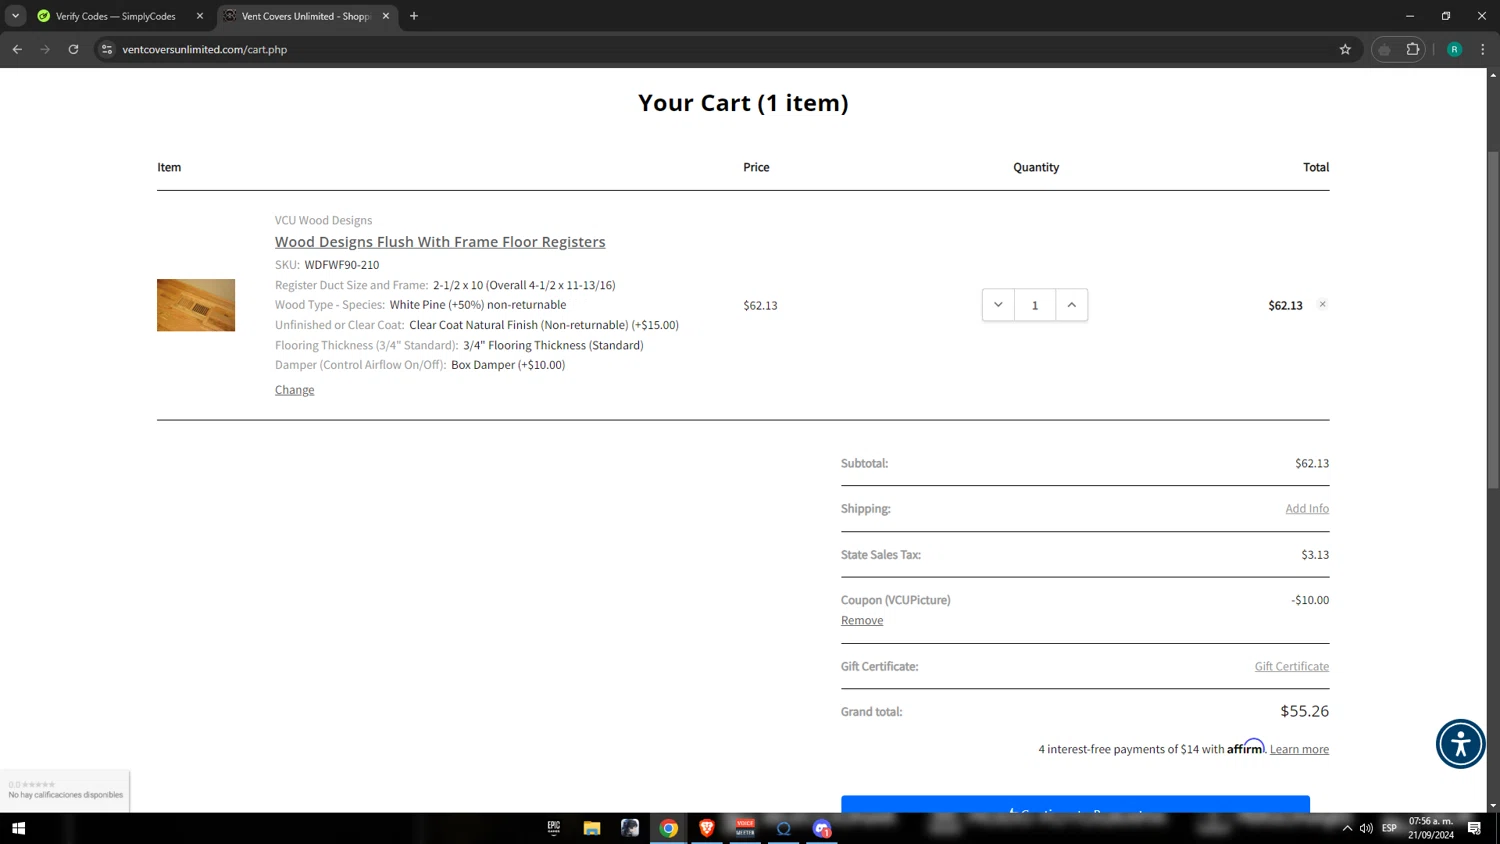
Task: Show hidden system tray icons
Action: coord(1347,828)
